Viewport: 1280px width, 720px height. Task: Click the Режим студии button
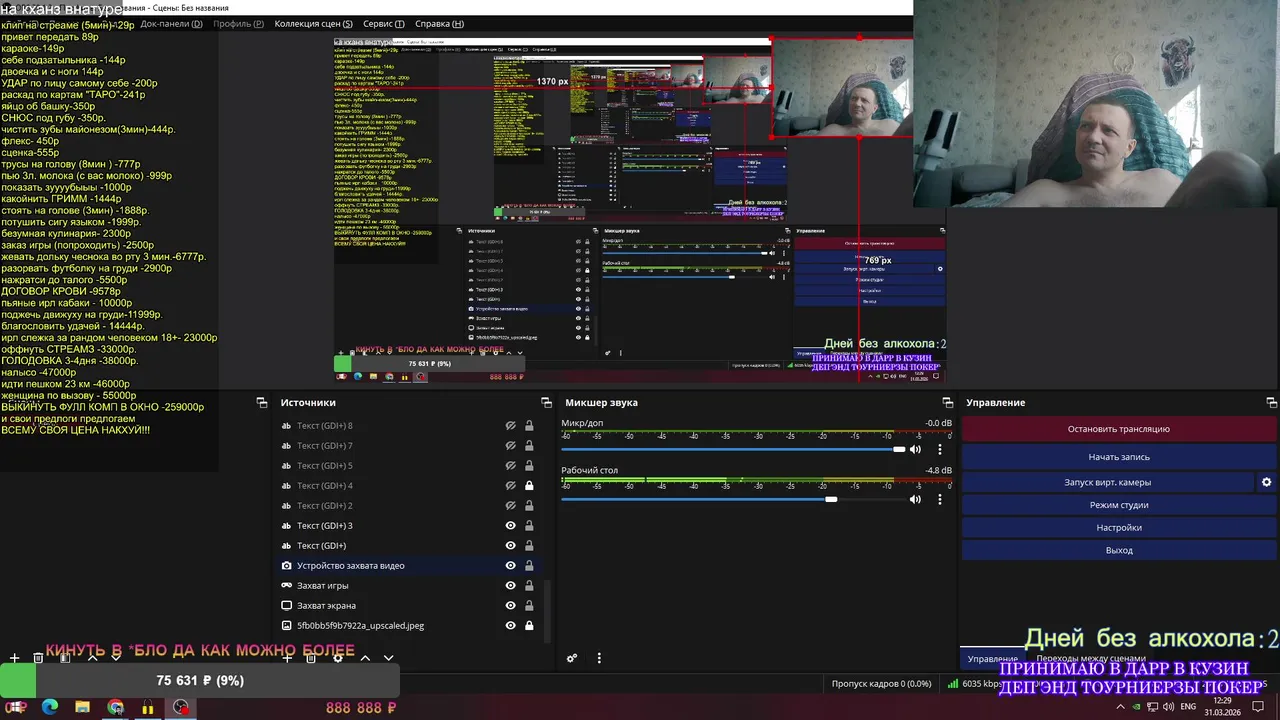[x=1118, y=505]
